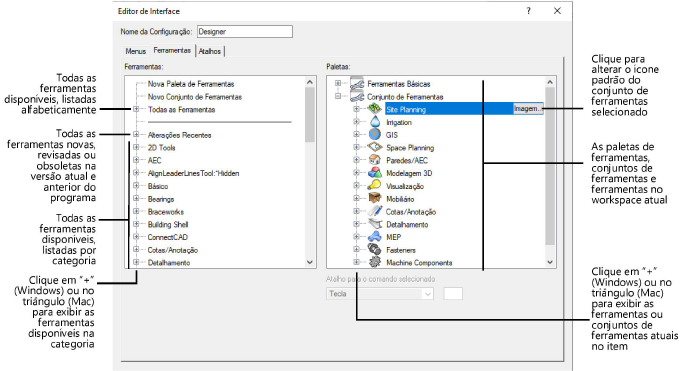Close the Editor de Interface dialog
This screenshot has width=686, height=371.
pyautogui.click(x=557, y=11)
